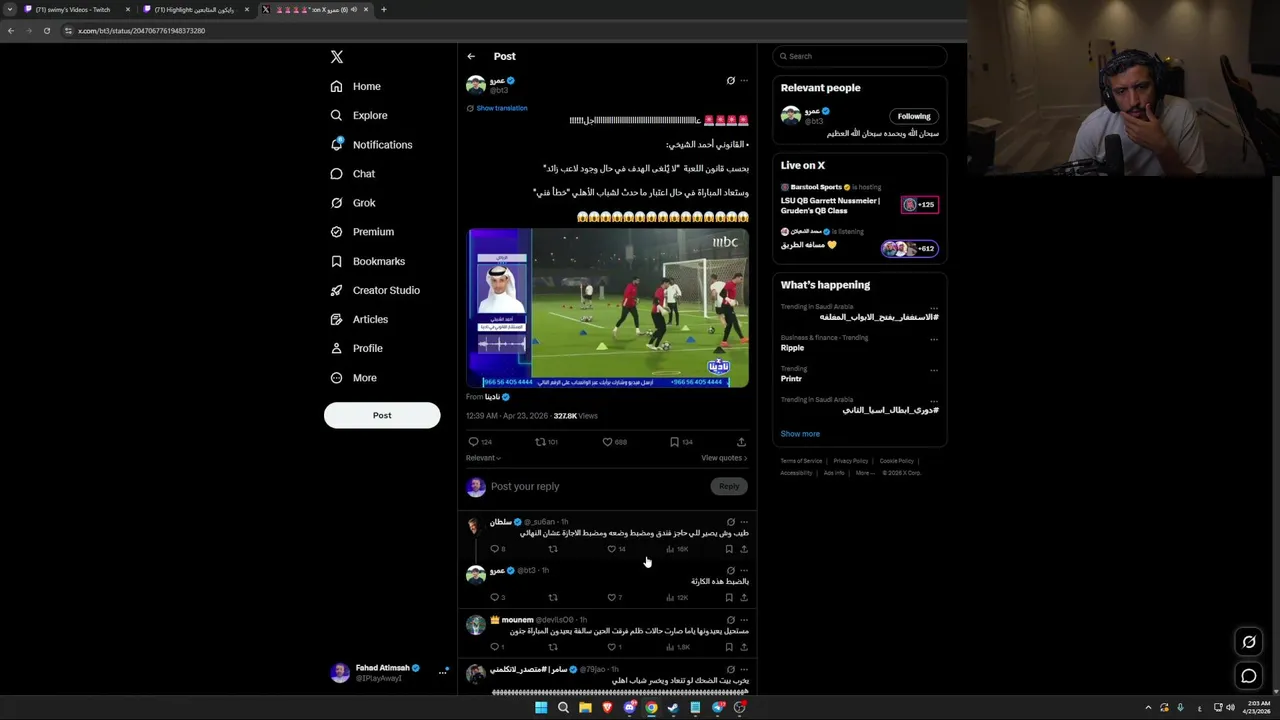Viewport: 1280px width, 720px height.
Task: Click the Search box
Action: coord(860,56)
